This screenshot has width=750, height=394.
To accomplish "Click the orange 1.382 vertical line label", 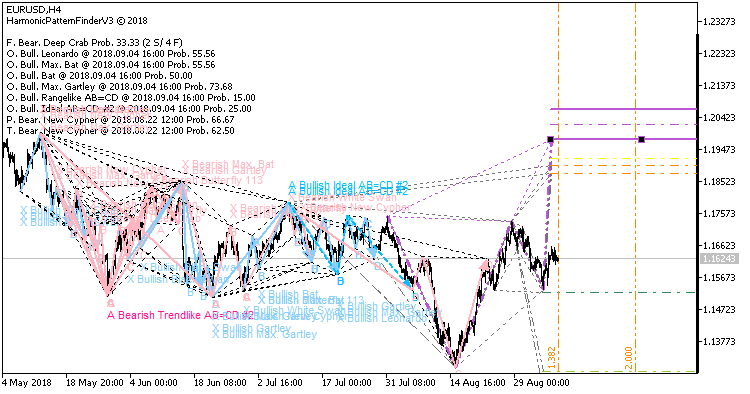I will pyautogui.click(x=551, y=359).
